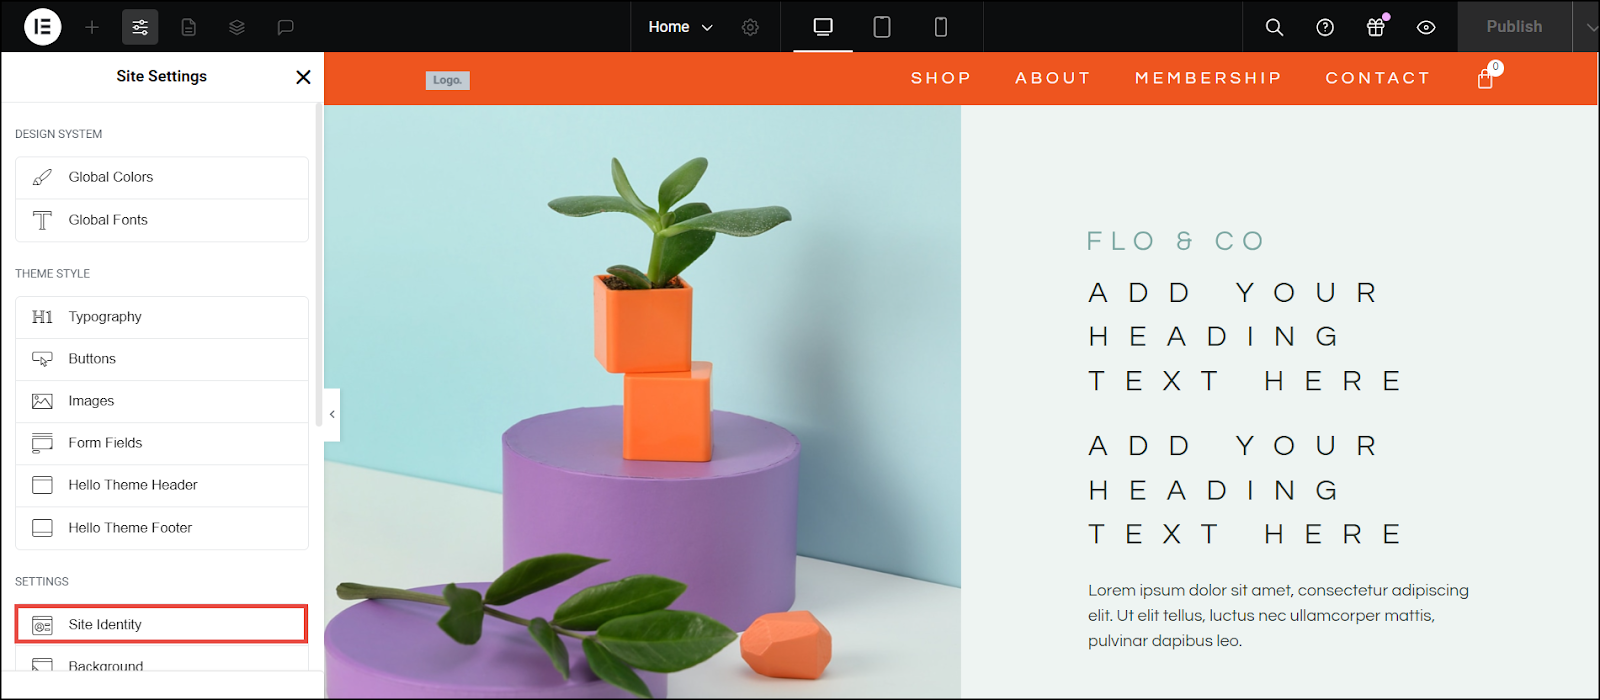Open the Finder search icon
Screen dimensions: 1600x700
click(x=1274, y=27)
